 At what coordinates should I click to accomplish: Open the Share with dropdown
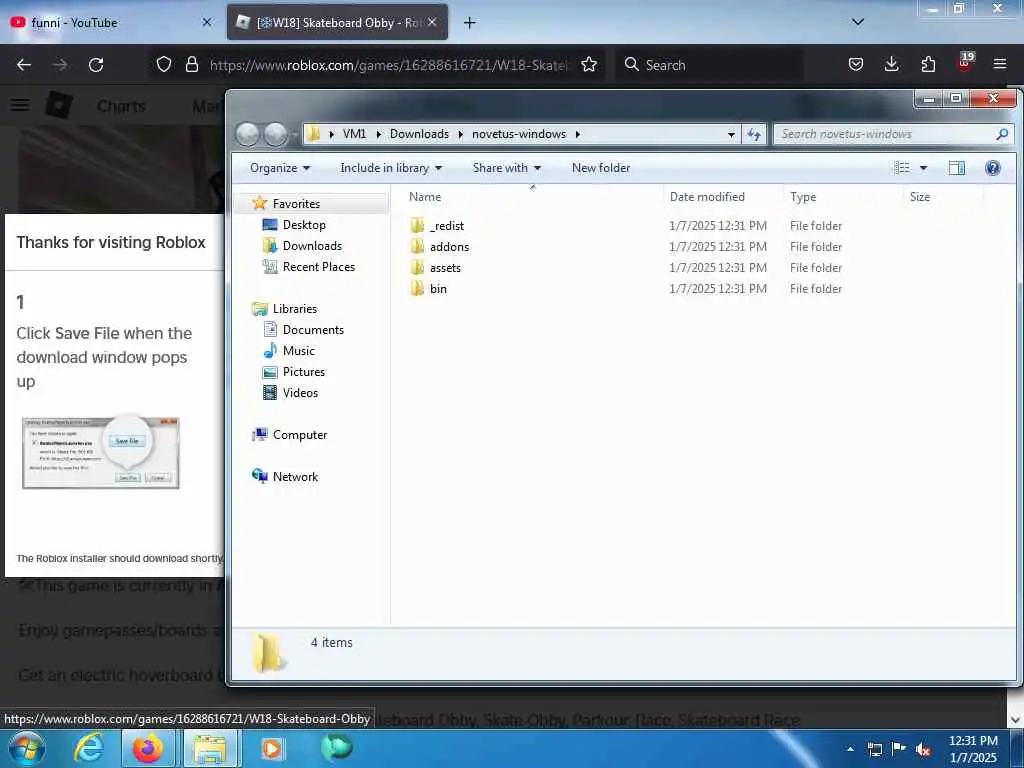tap(507, 168)
